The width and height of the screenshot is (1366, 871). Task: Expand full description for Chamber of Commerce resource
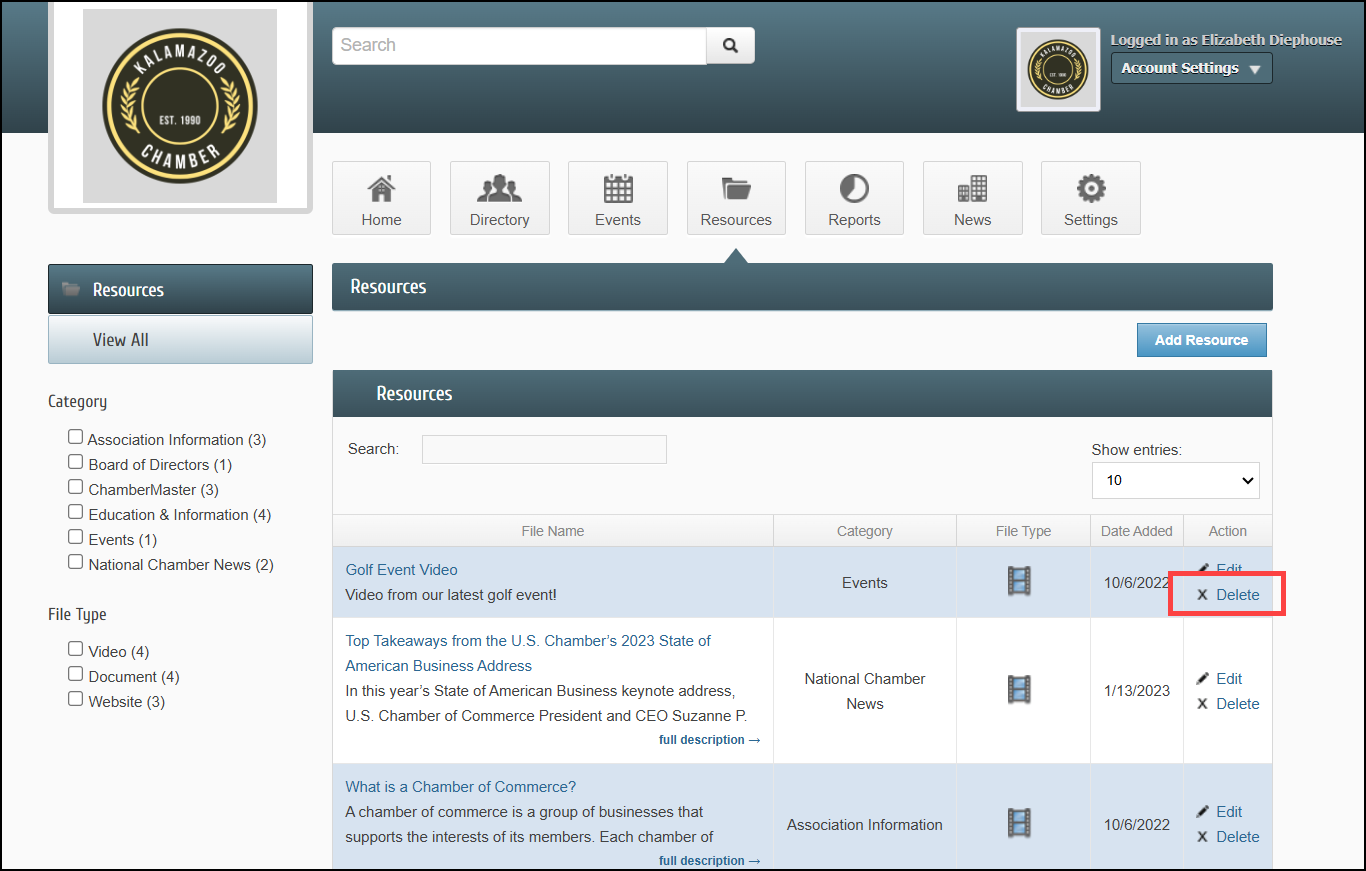[x=709, y=861]
